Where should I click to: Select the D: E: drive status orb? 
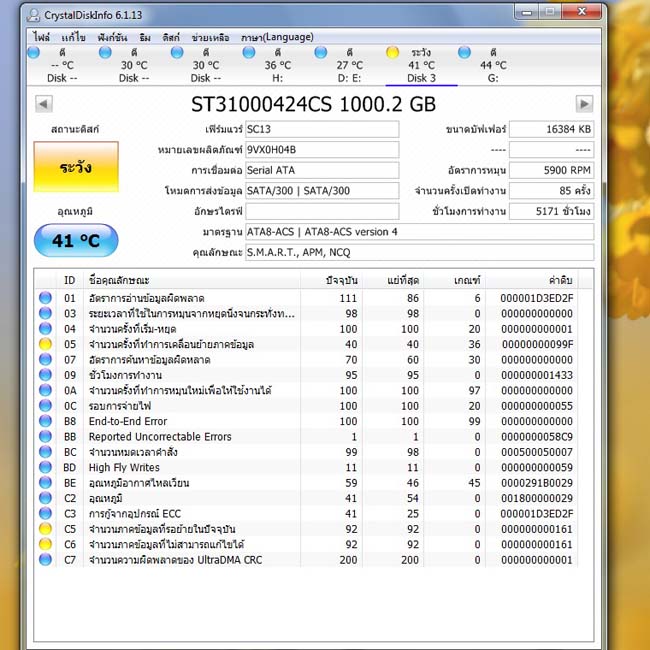click(x=320, y=52)
